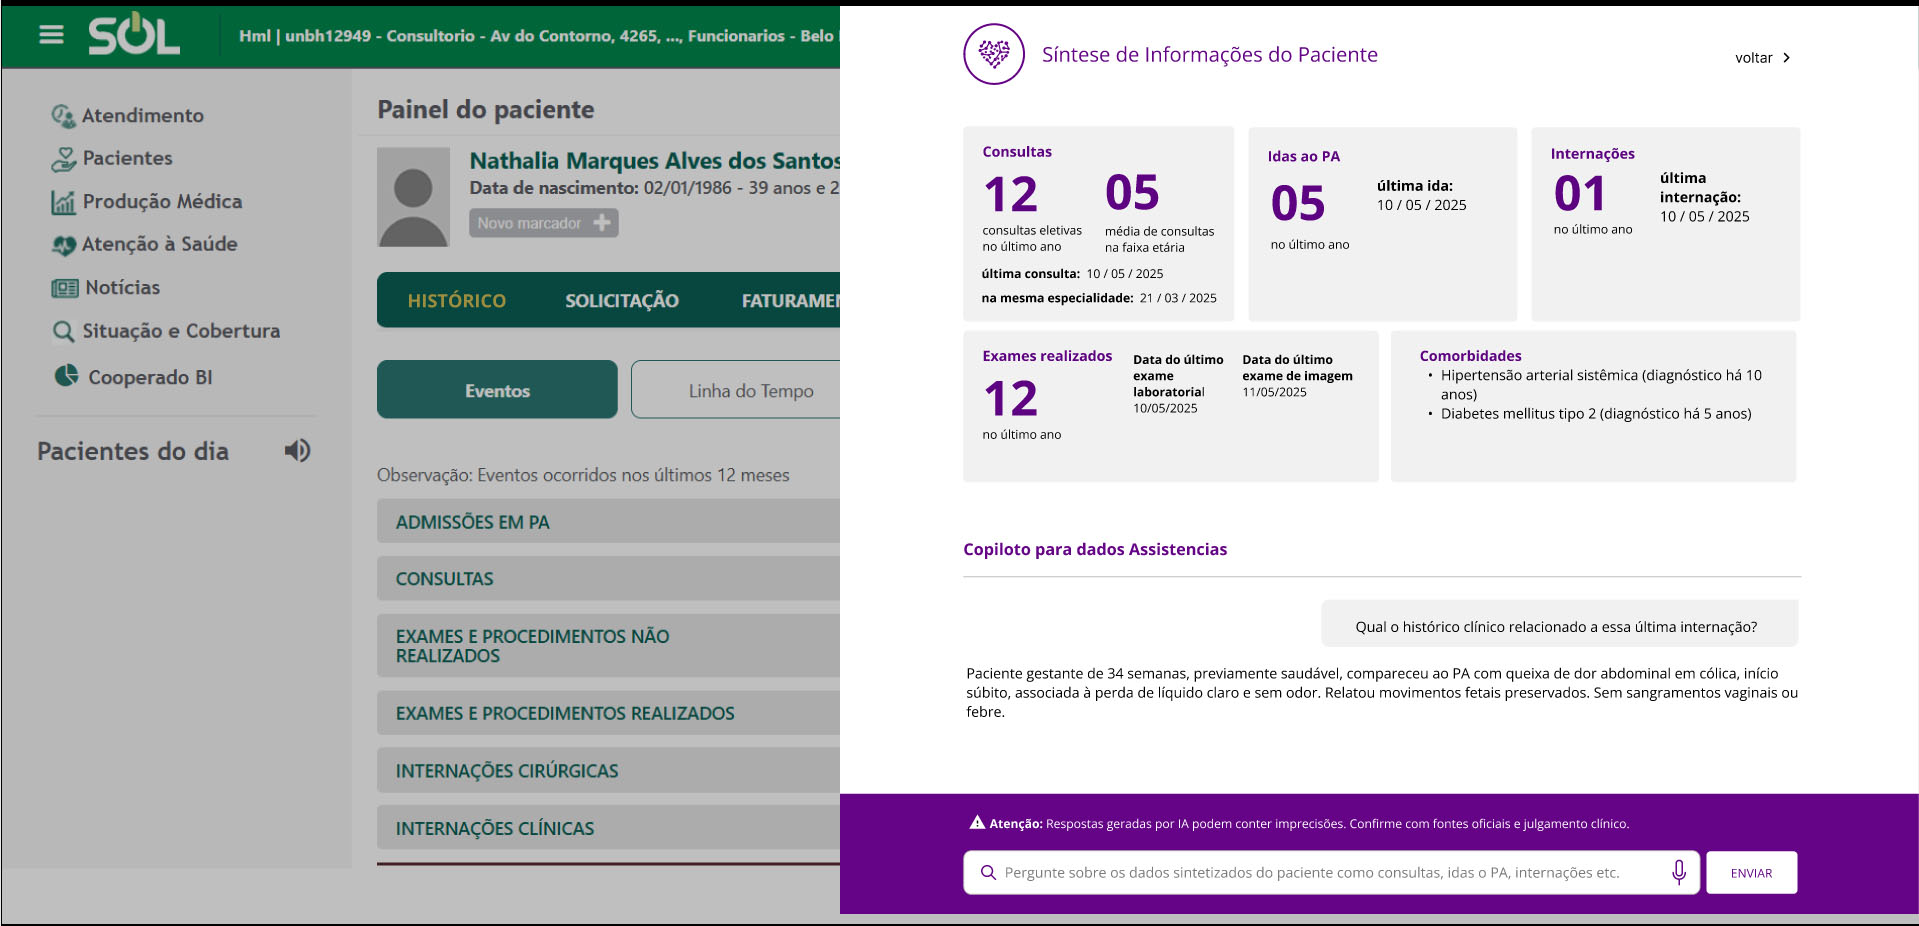1919x926 pixels.
Task: Click the plus icon on Novo marcador
Action: click(601, 222)
